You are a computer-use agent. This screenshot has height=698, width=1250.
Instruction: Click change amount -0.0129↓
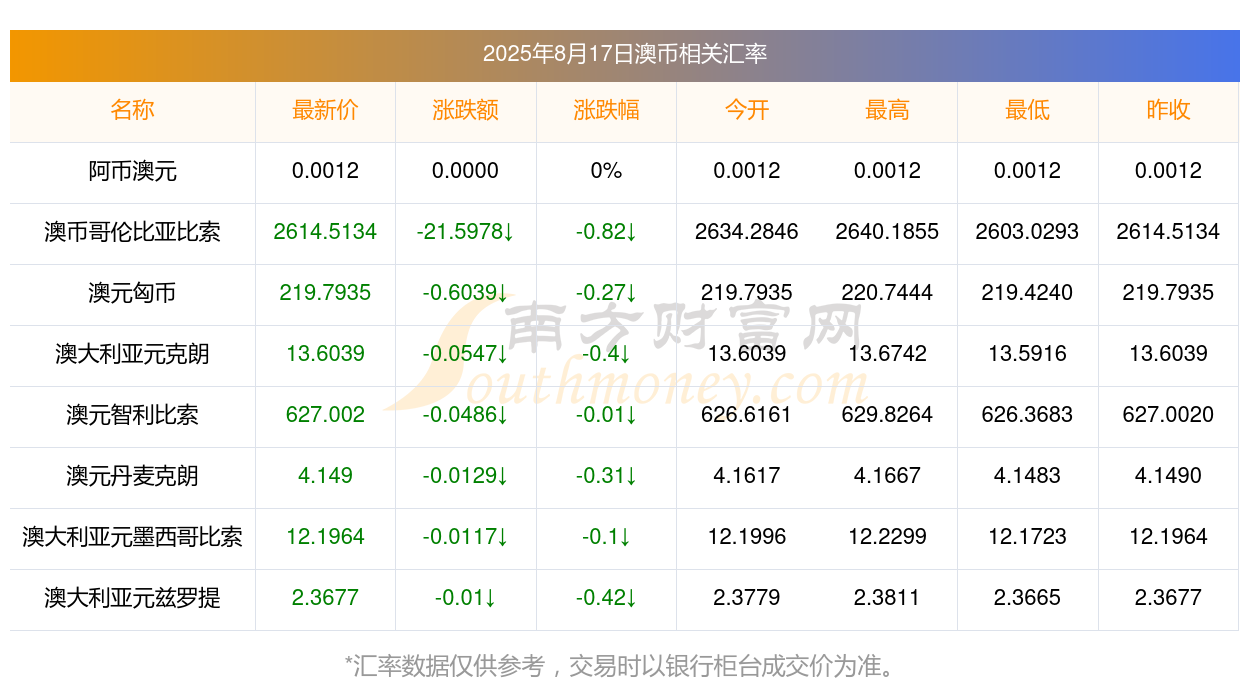466,476
